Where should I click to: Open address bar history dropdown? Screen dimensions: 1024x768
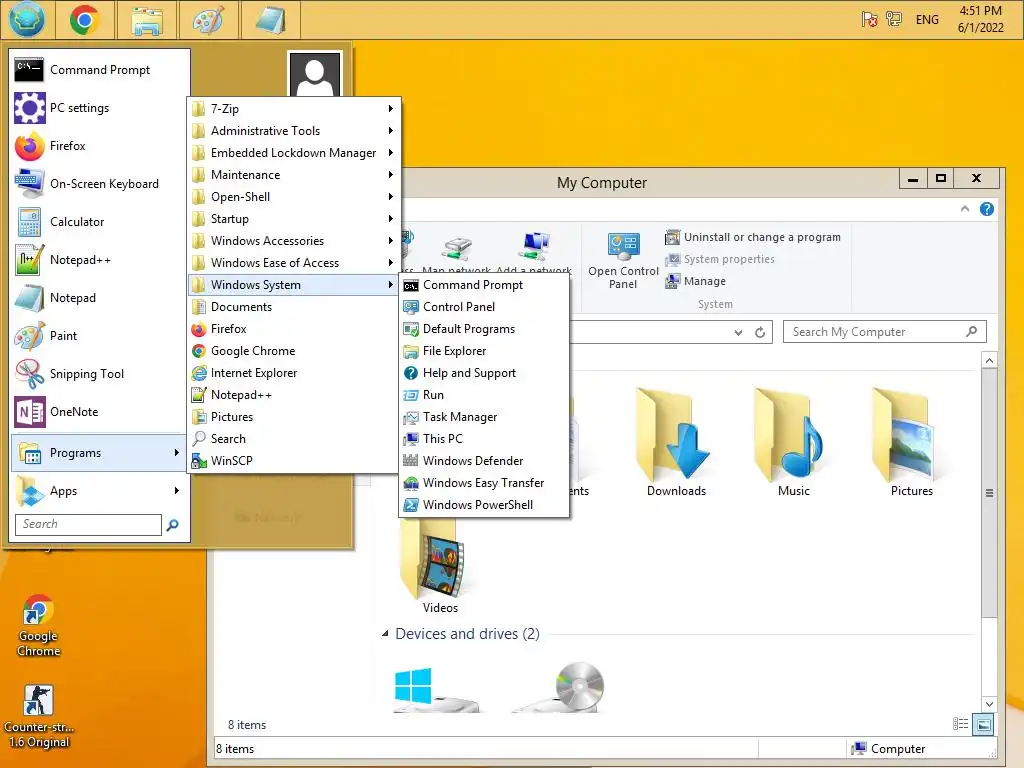pyautogui.click(x=738, y=332)
